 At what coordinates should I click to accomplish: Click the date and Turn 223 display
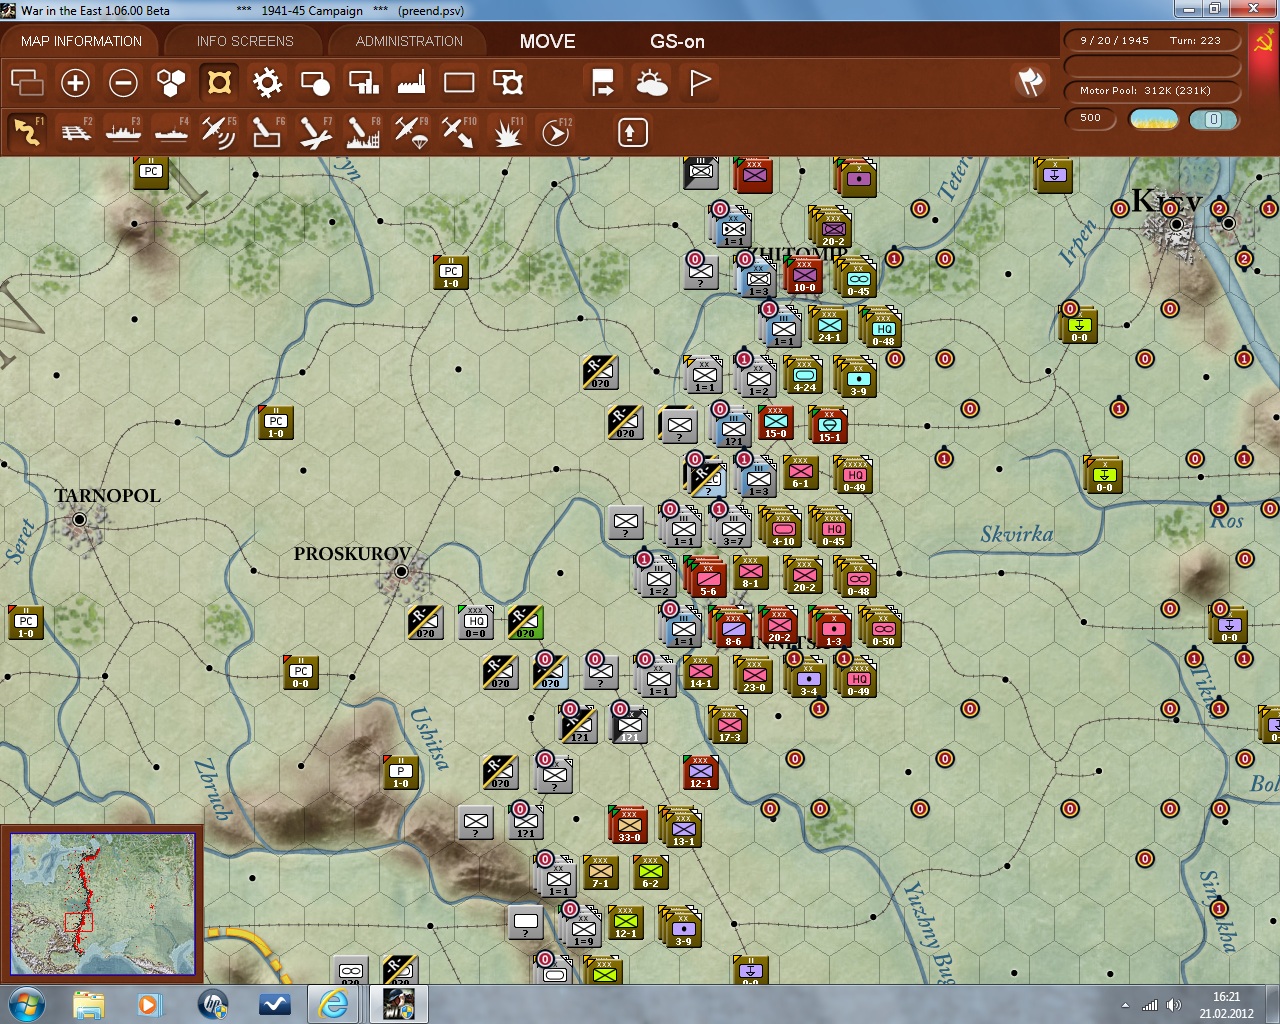tap(1151, 41)
